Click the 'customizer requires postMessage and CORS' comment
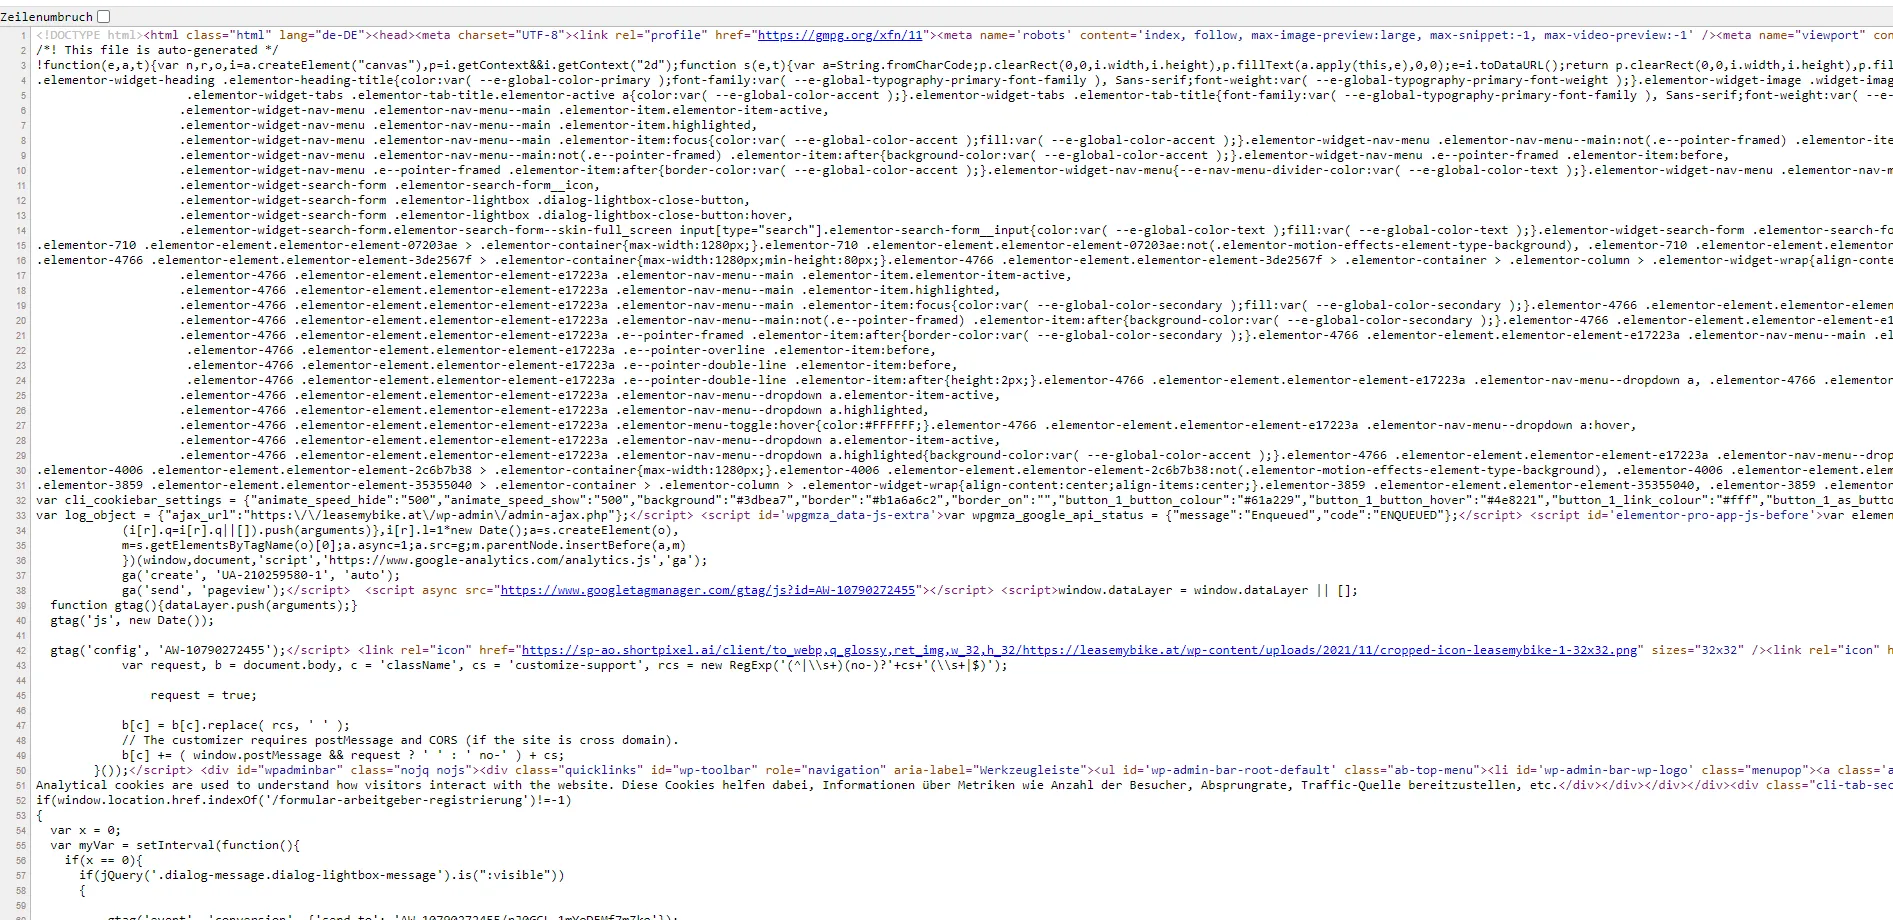This screenshot has height=920, width=1893. click(400, 740)
